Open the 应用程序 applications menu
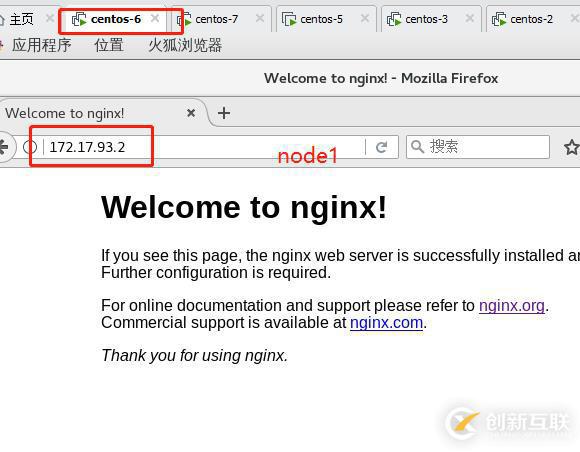The height and width of the screenshot is (452, 580). (41, 45)
